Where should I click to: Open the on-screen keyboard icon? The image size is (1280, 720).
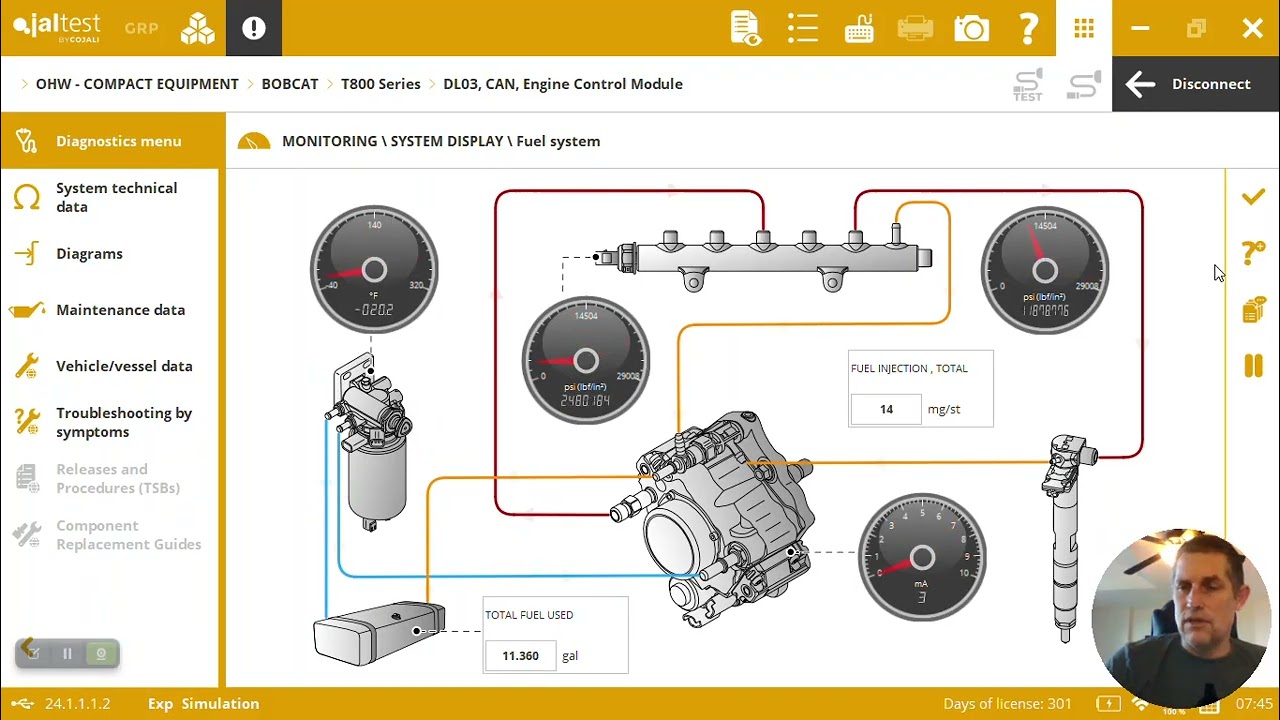coord(859,28)
